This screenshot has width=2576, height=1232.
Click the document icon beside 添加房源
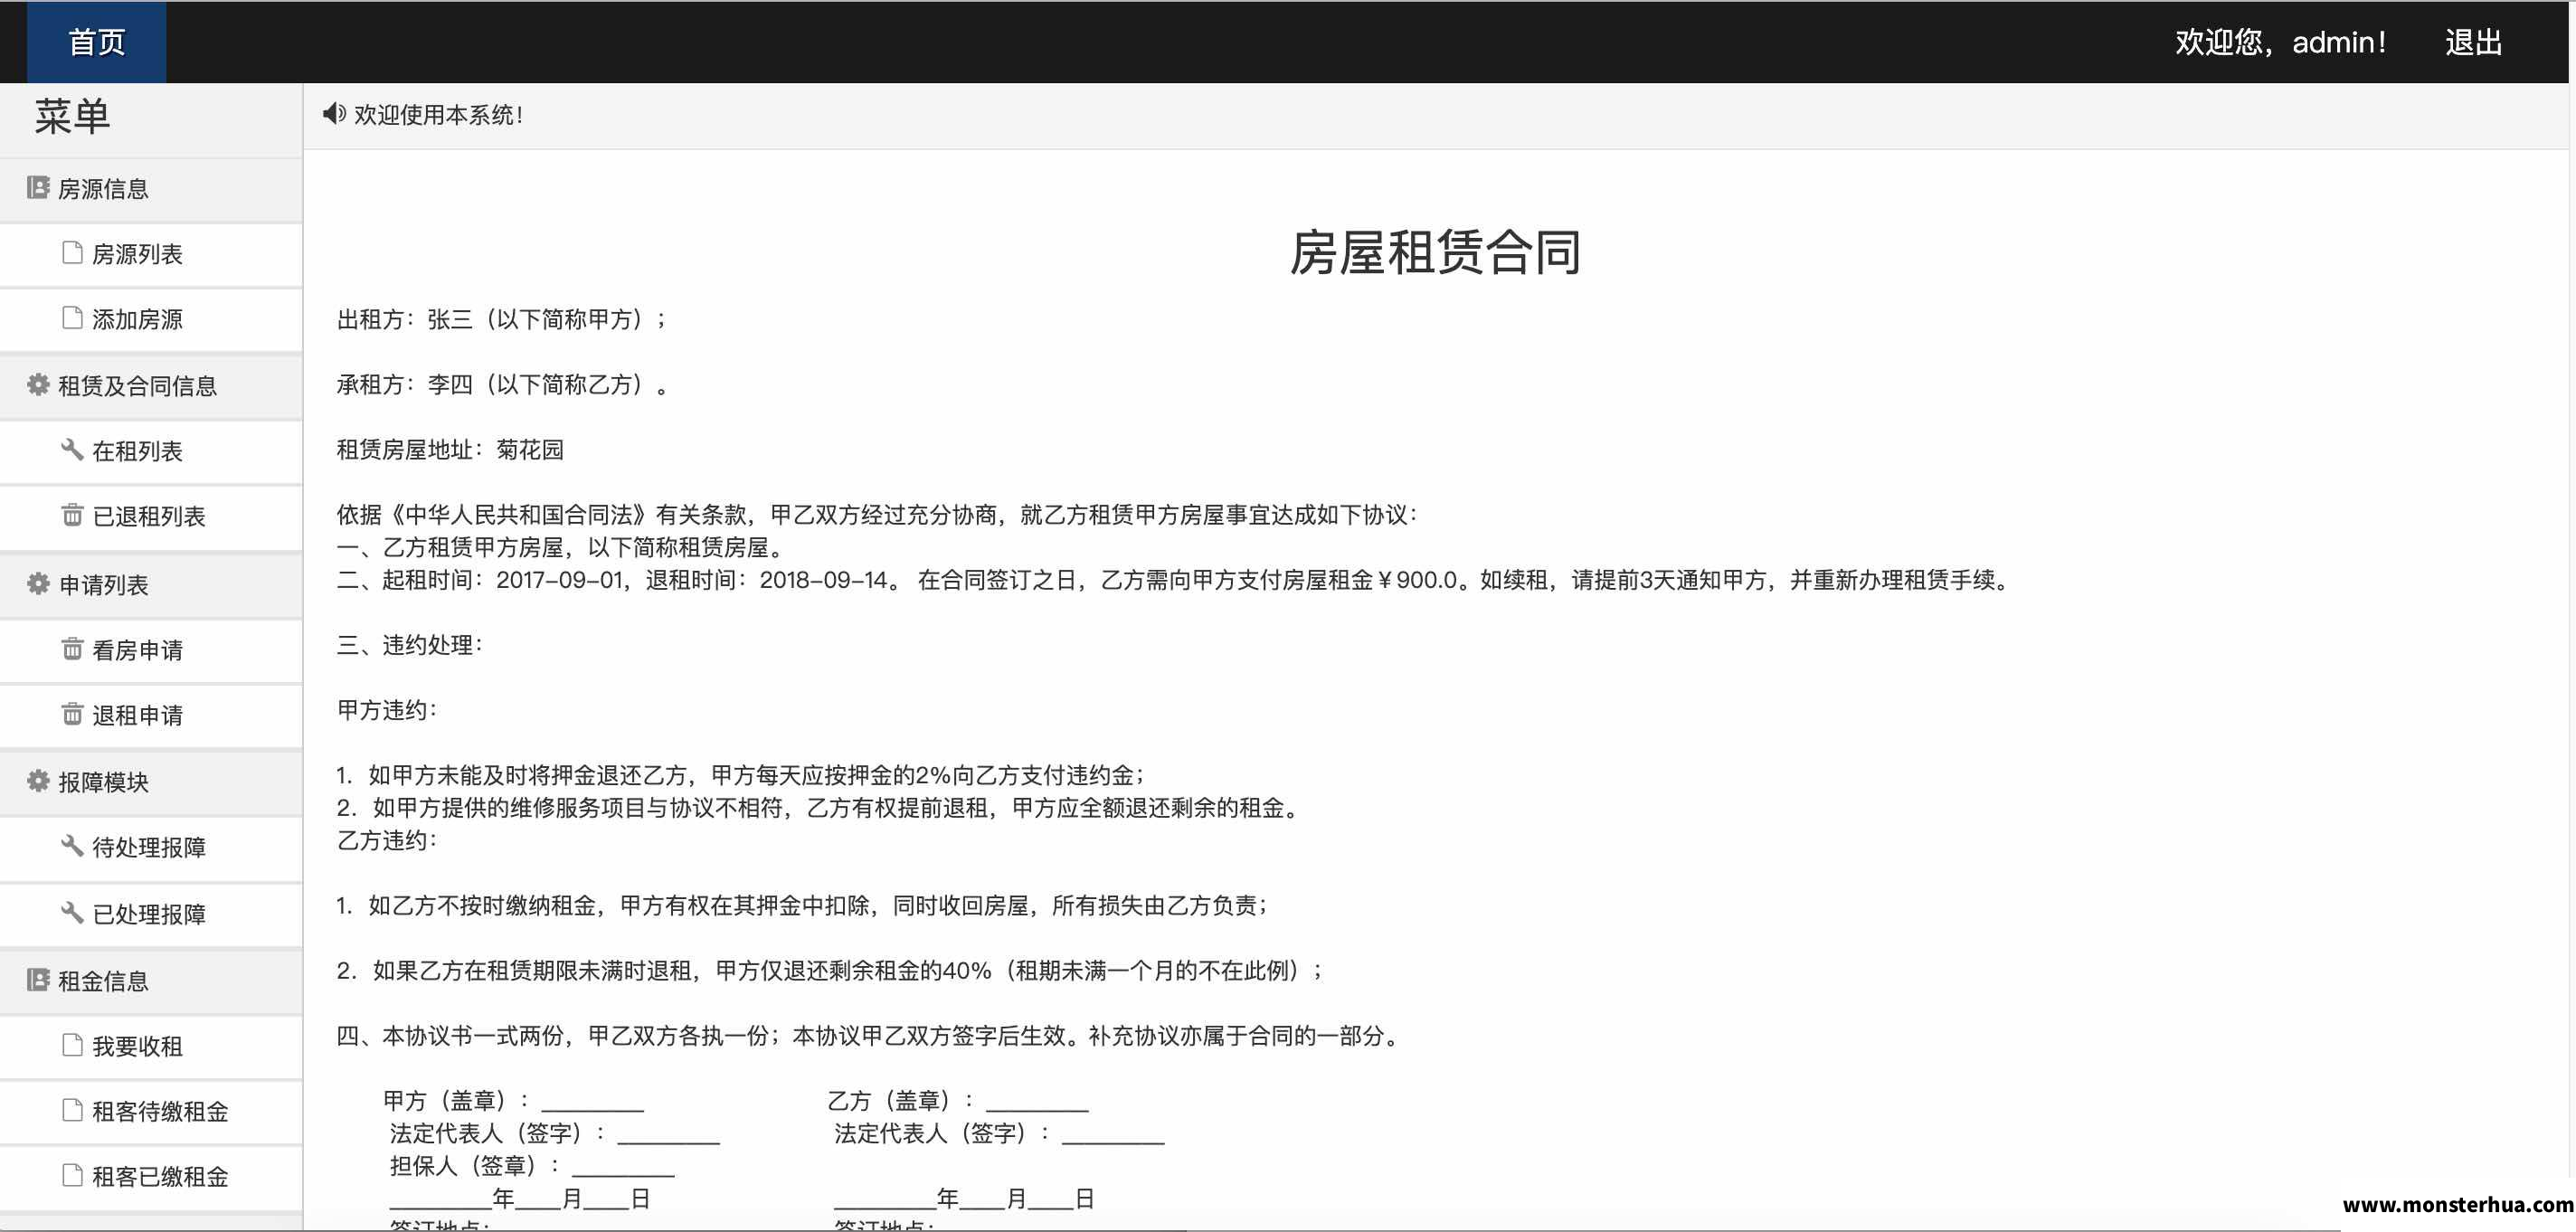72,318
